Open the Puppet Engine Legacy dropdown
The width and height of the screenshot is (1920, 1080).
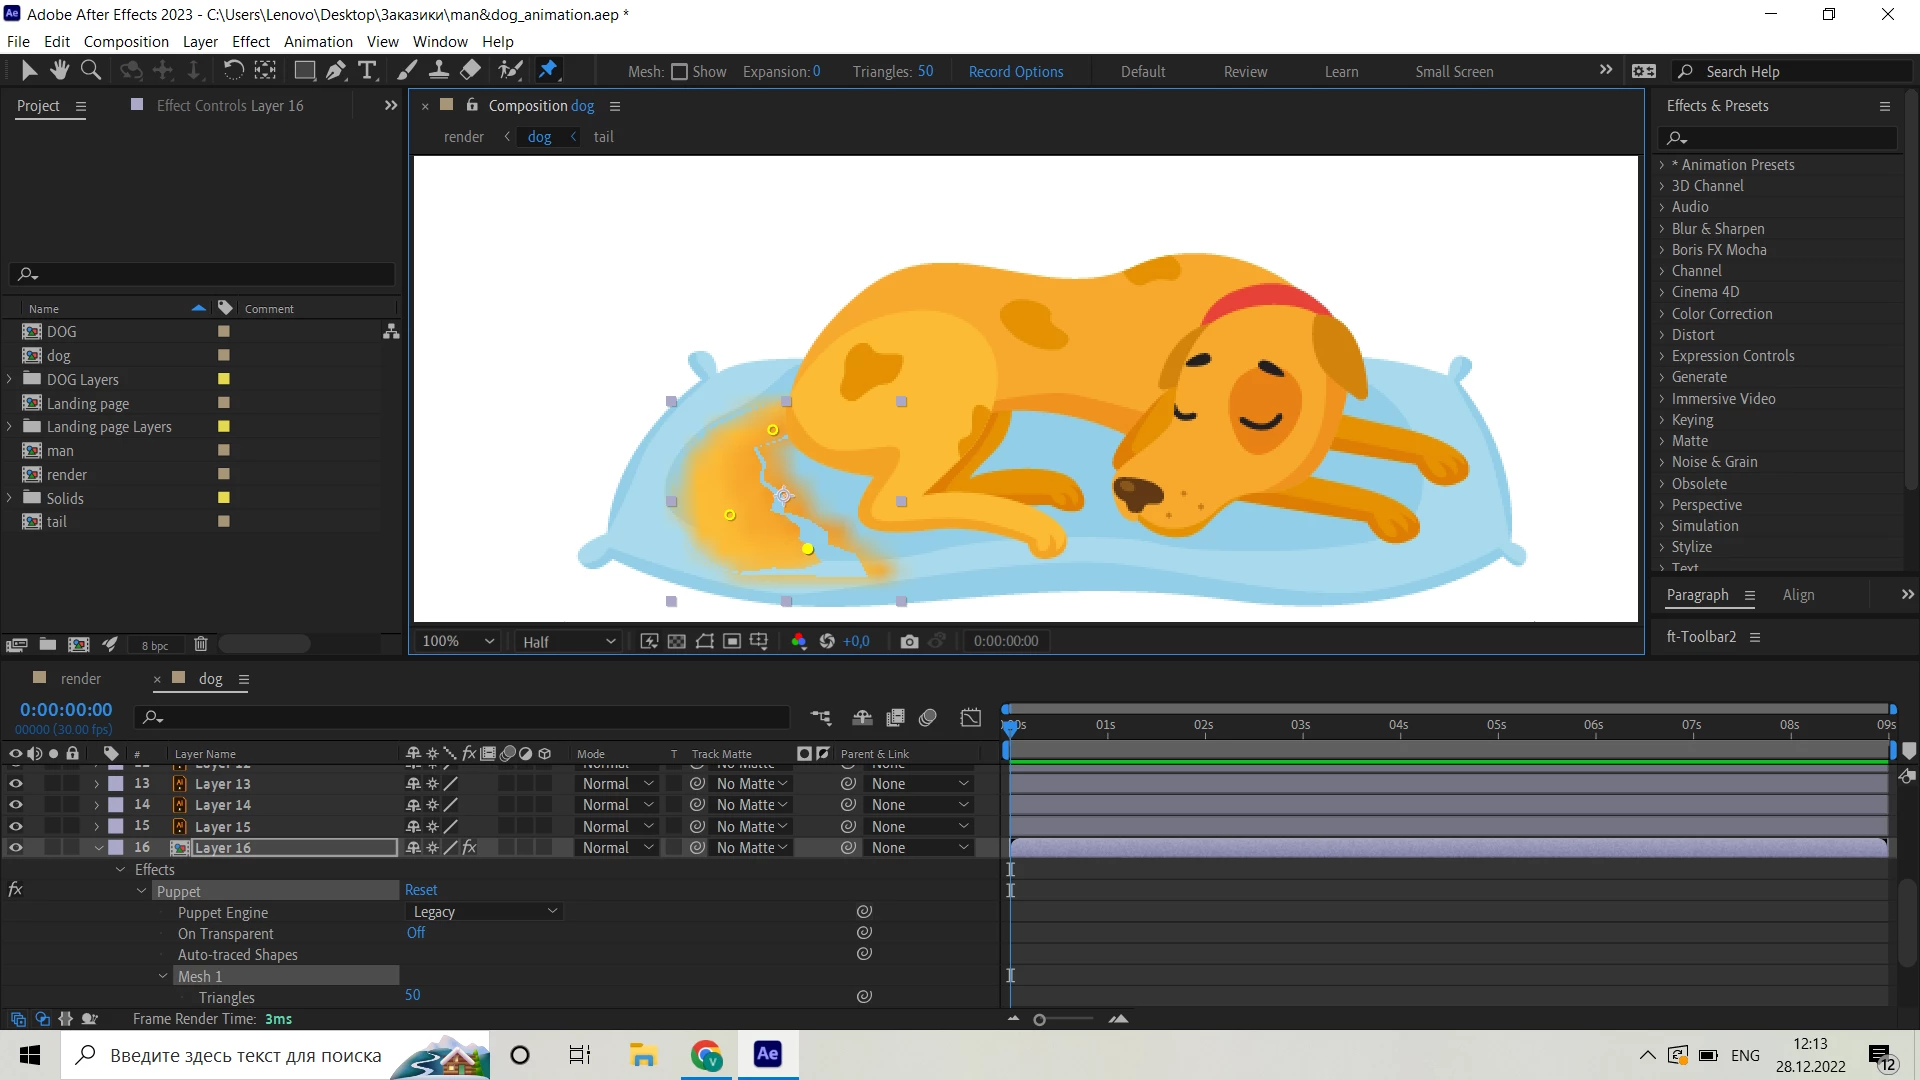tap(485, 912)
